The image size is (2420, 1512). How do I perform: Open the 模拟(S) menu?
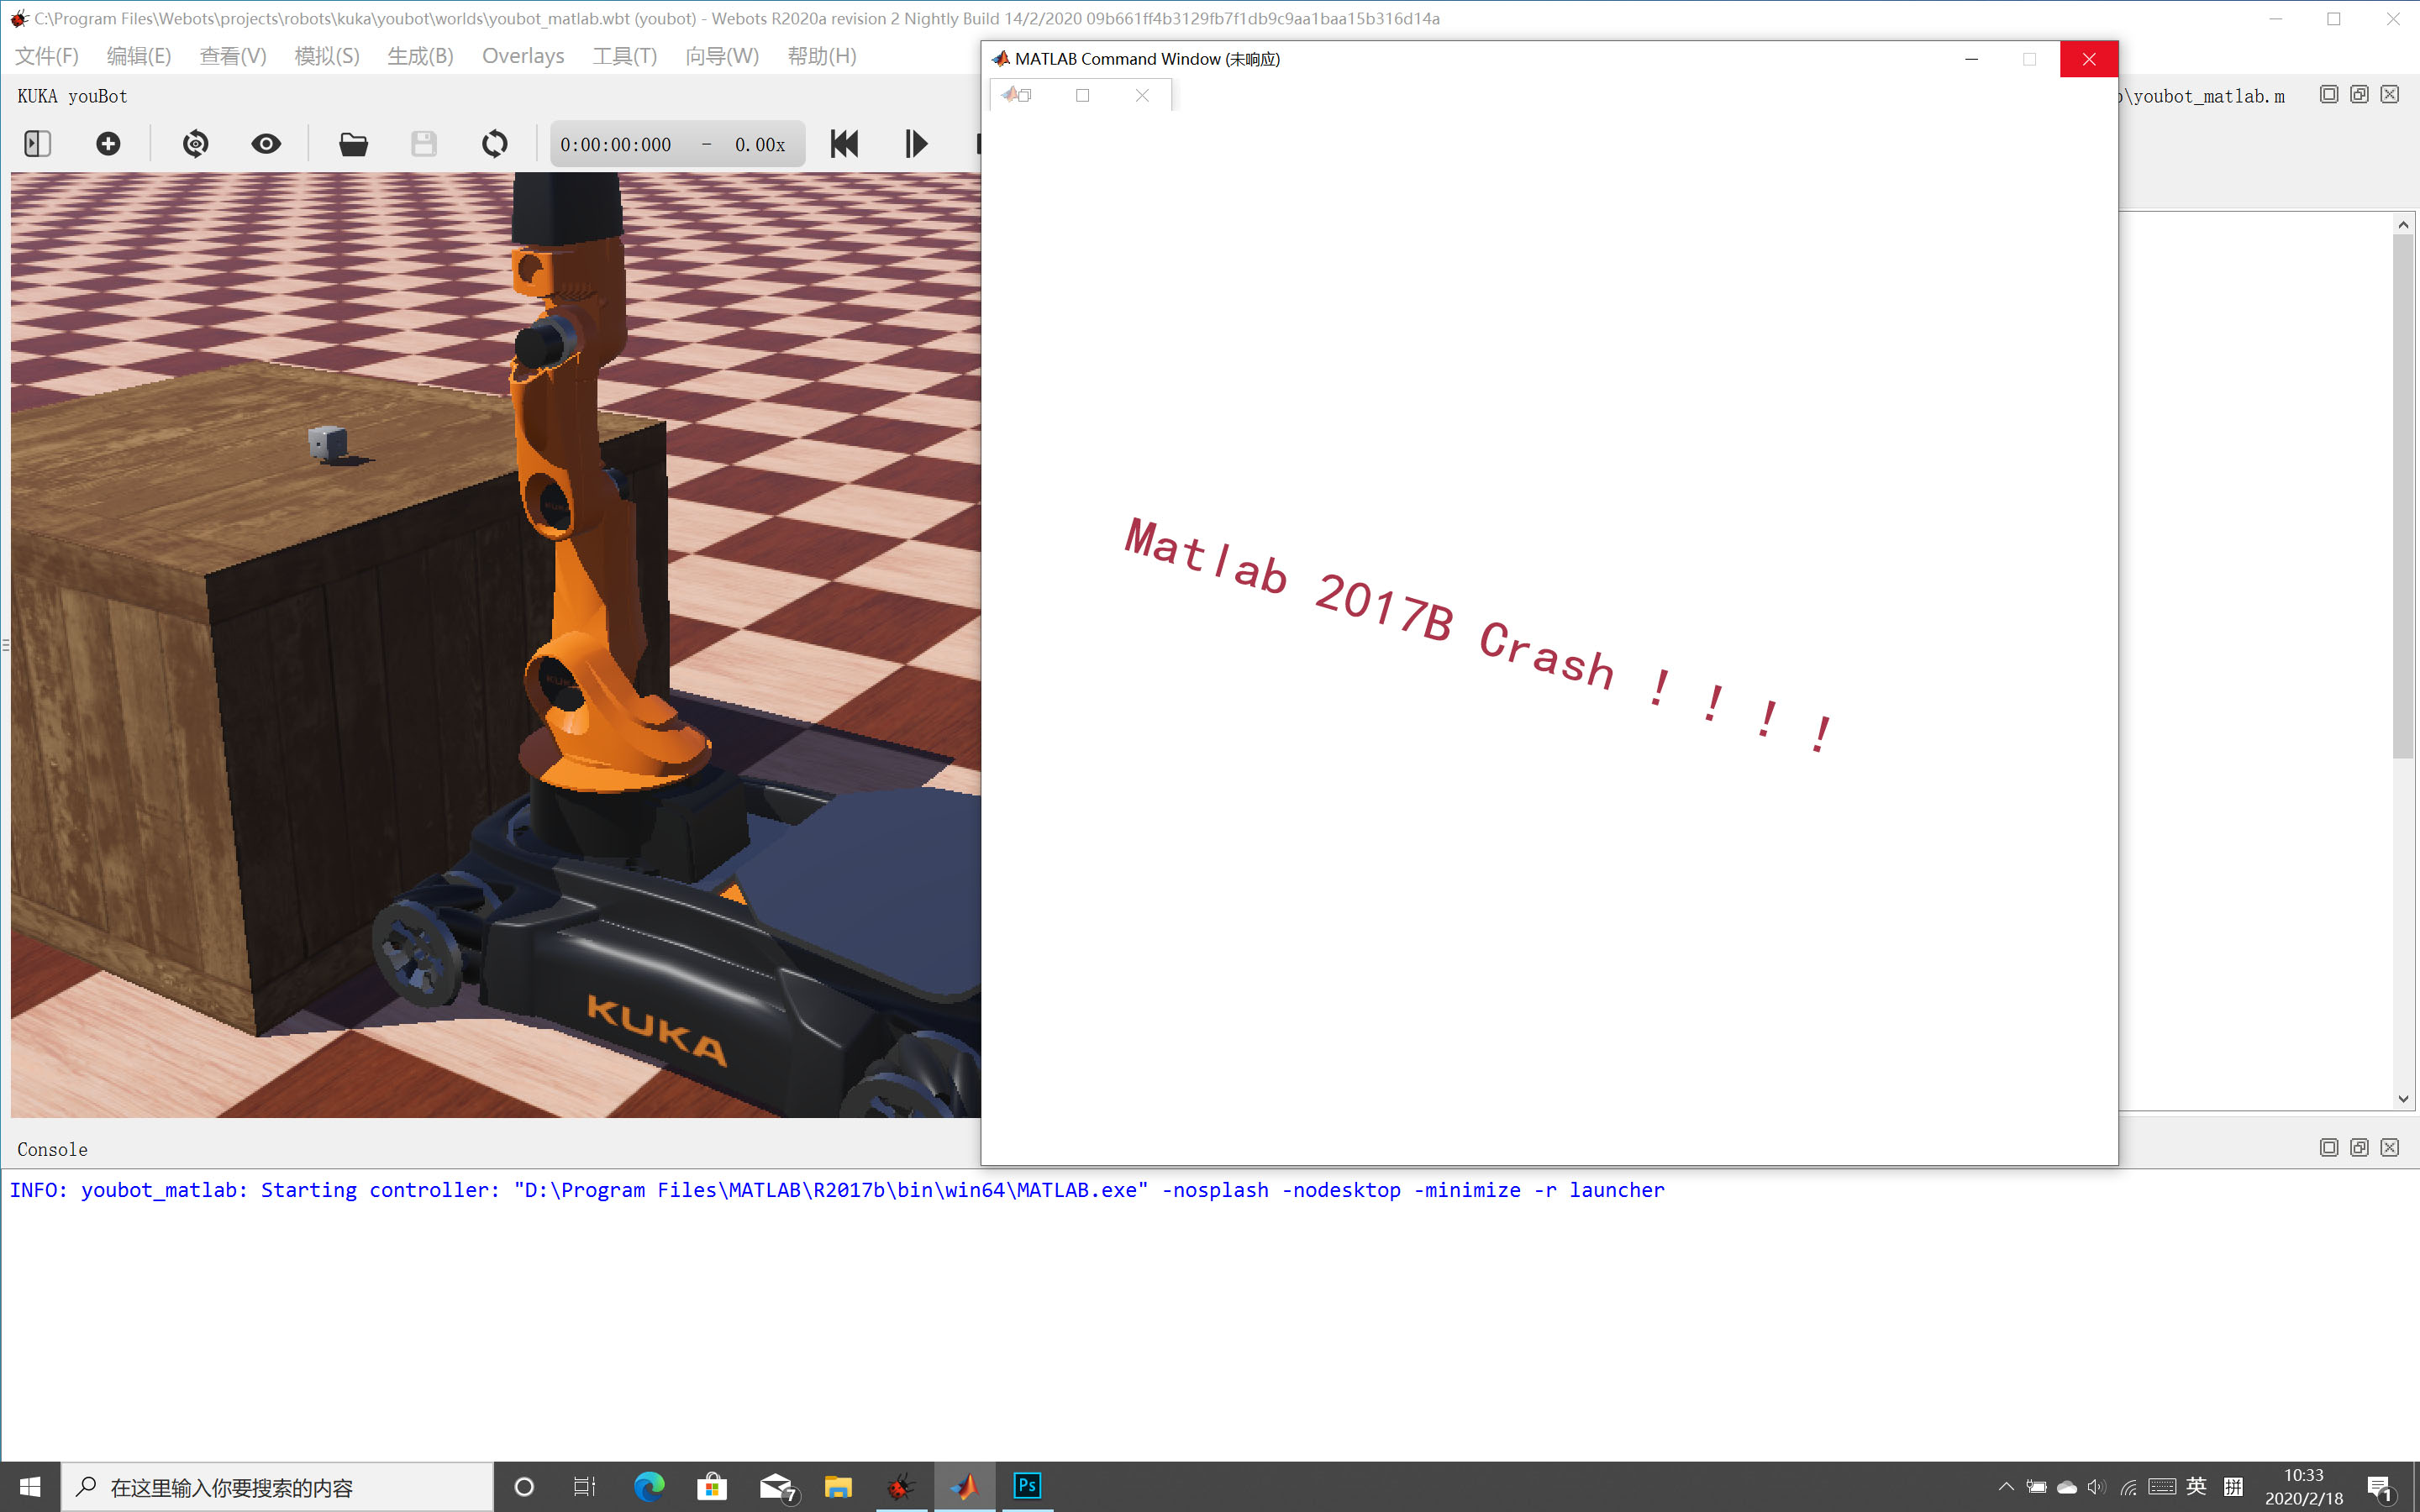pos(327,56)
